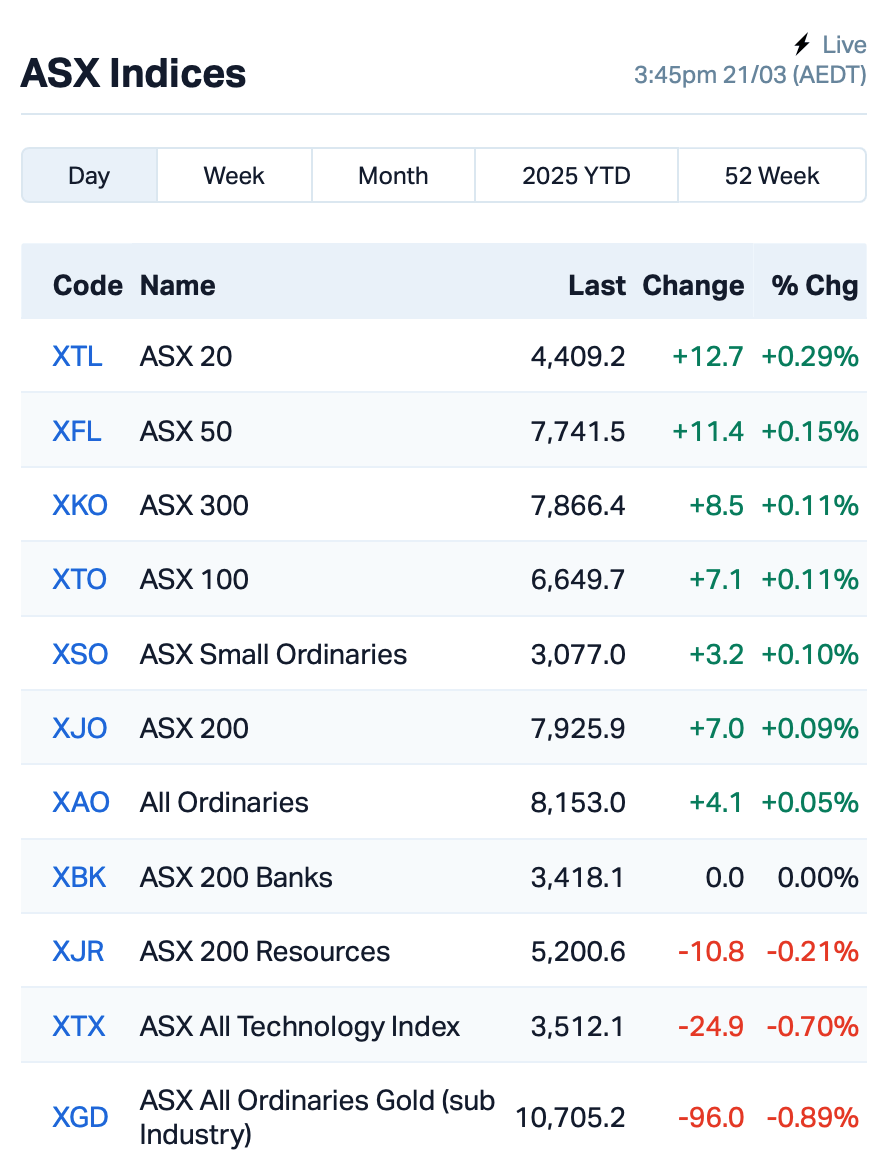Open the XJO index link
The image size is (888, 1158).
80,729
